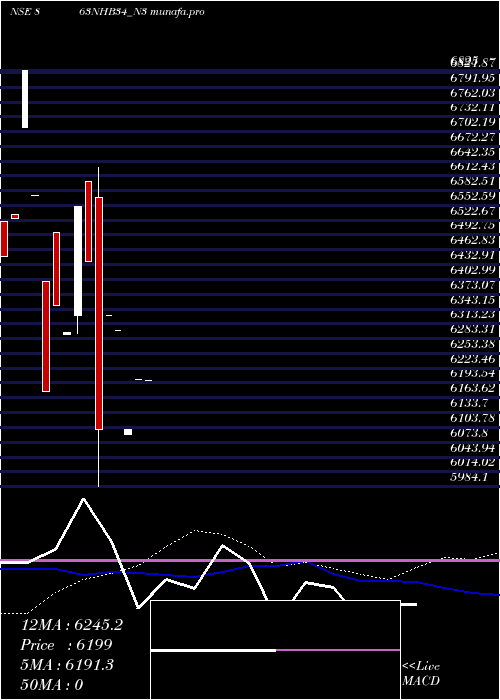
Task: Click the 6552.59 price label
Action: point(472,196)
